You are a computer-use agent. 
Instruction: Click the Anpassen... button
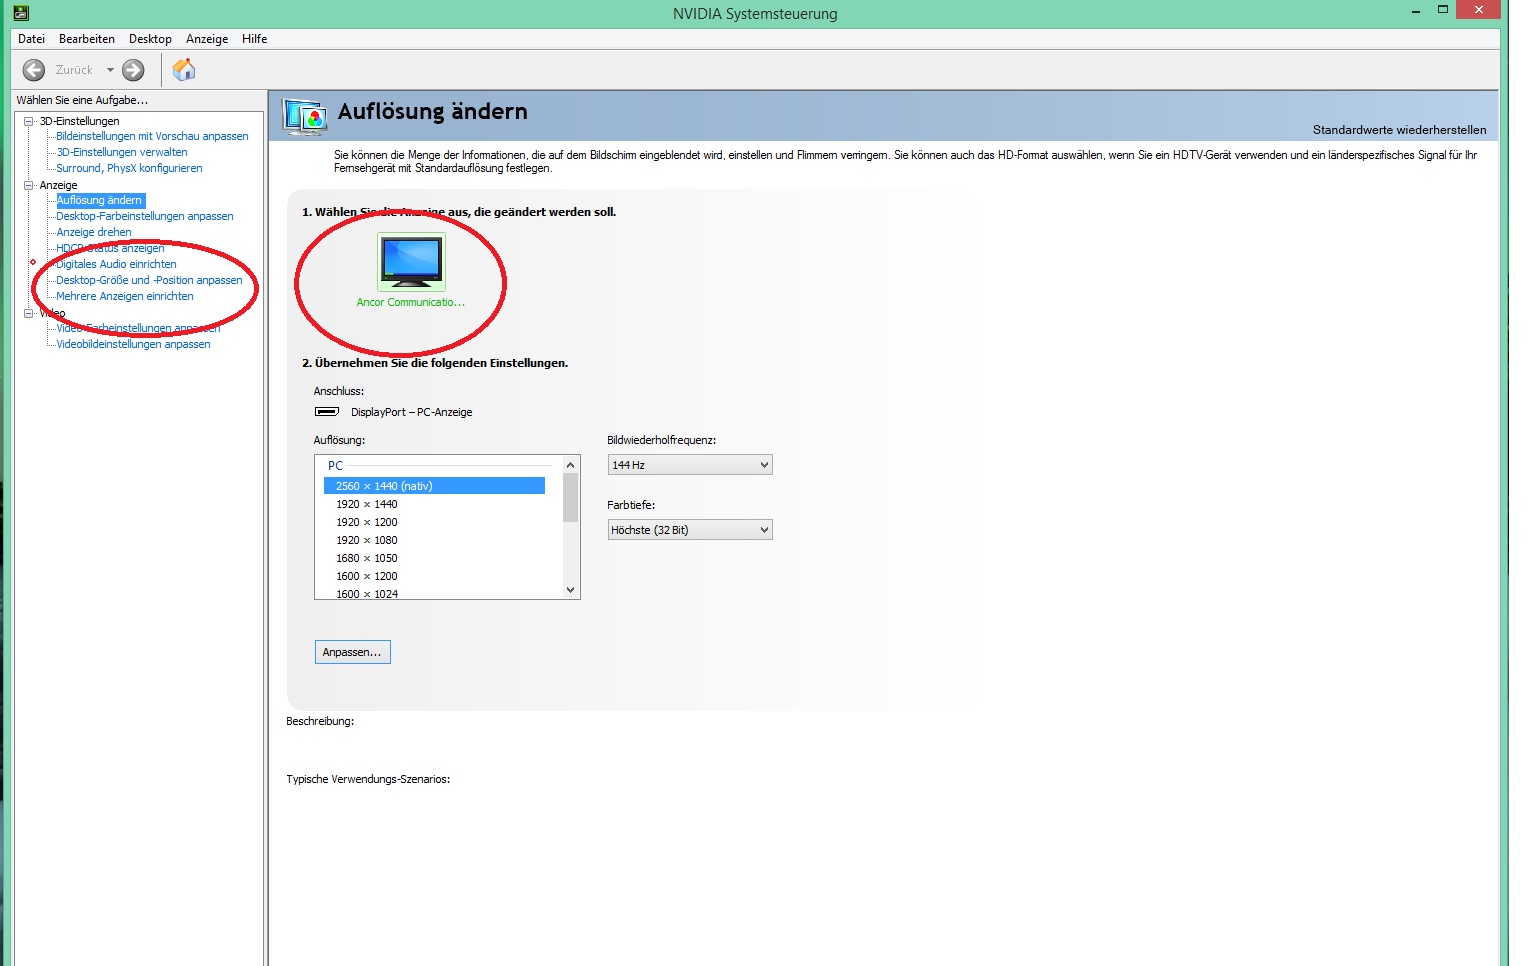pos(352,652)
